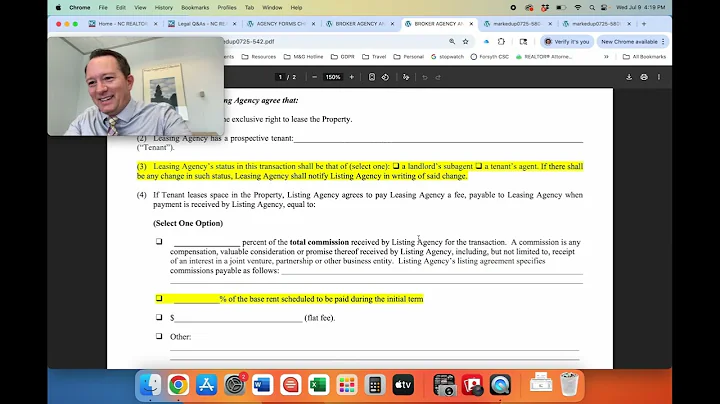Open PDF viewer more actions menu

point(659,77)
